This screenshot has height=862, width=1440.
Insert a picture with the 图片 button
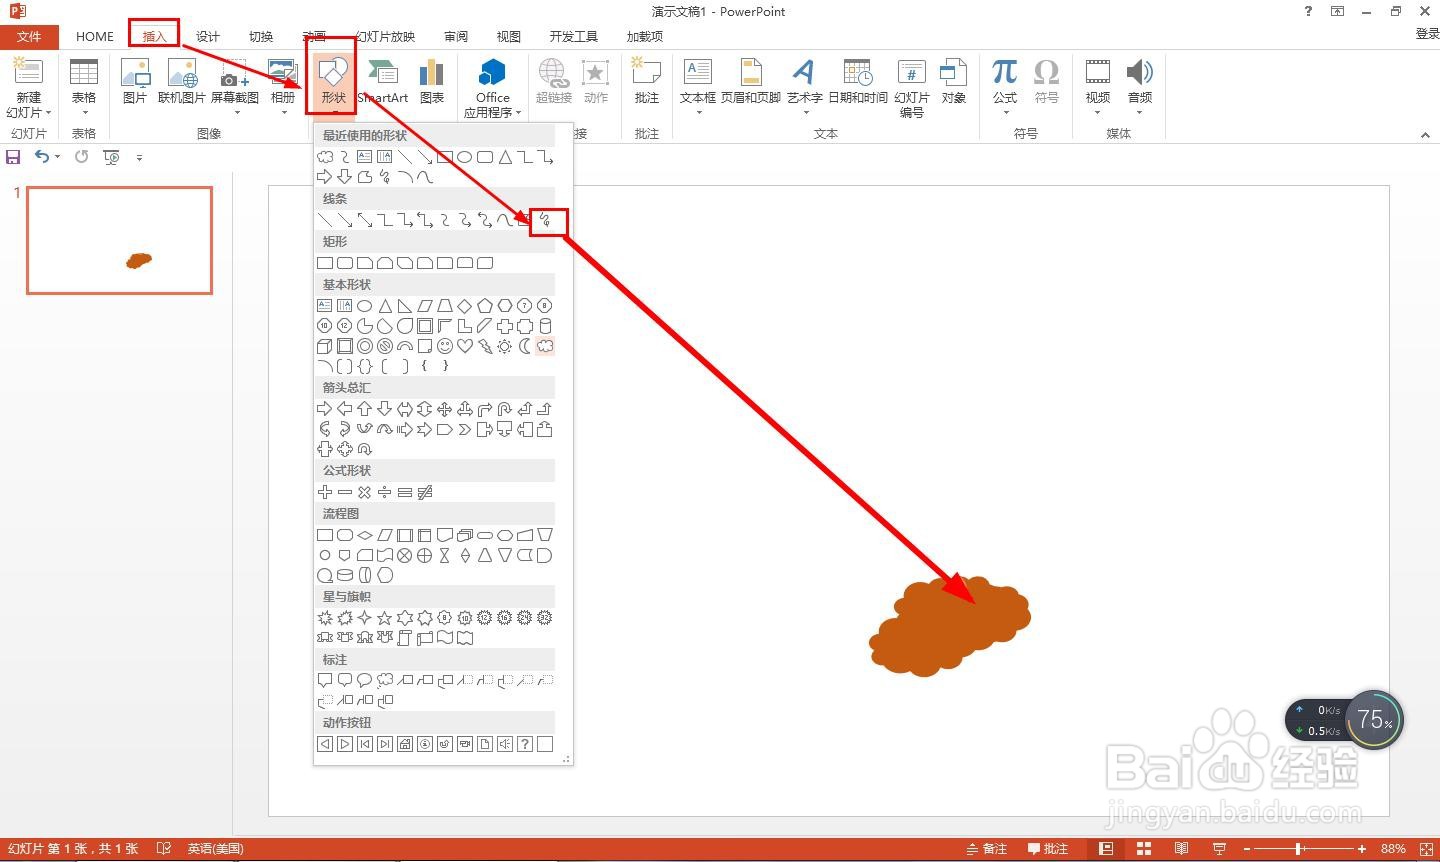[x=134, y=81]
